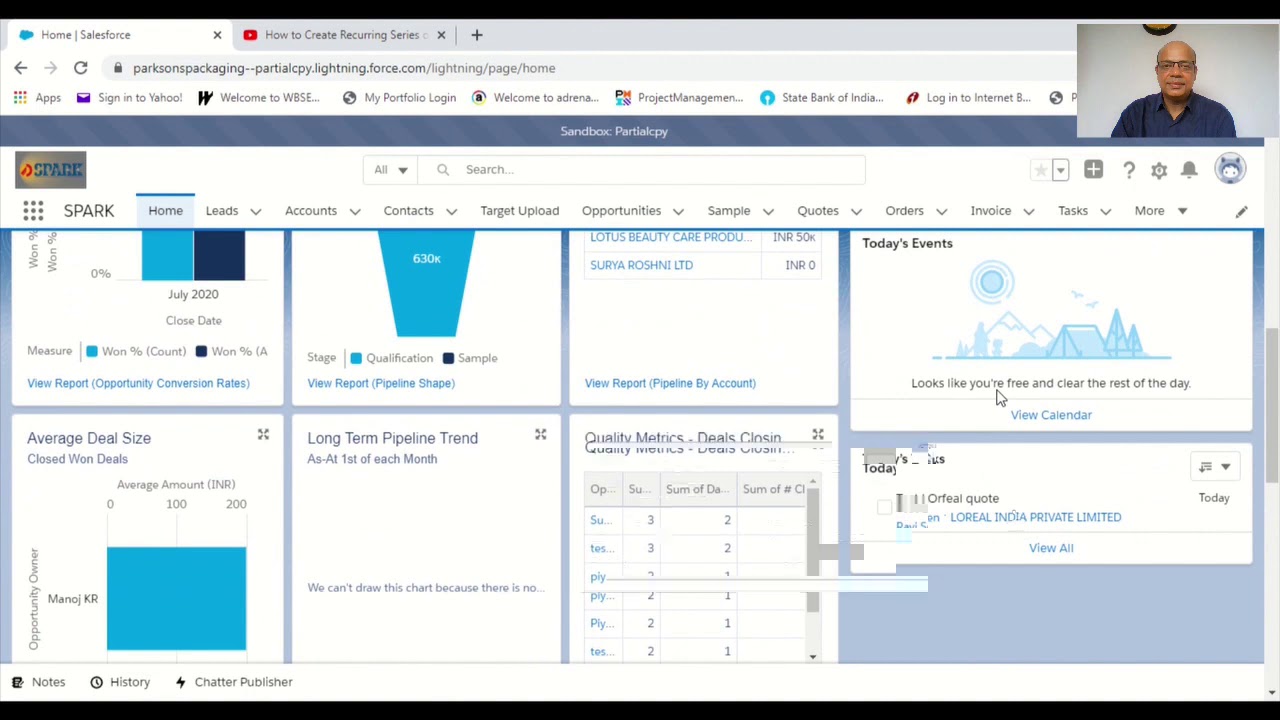Open the Help question mark icon
Screen dimensions: 1280x720
[x=1129, y=170]
